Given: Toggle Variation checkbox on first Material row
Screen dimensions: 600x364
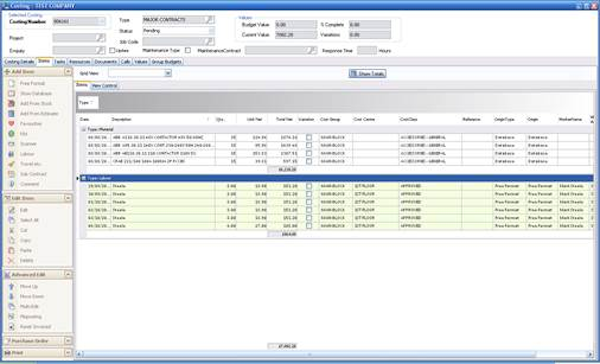Looking at the screenshot, I should pos(309,137).
